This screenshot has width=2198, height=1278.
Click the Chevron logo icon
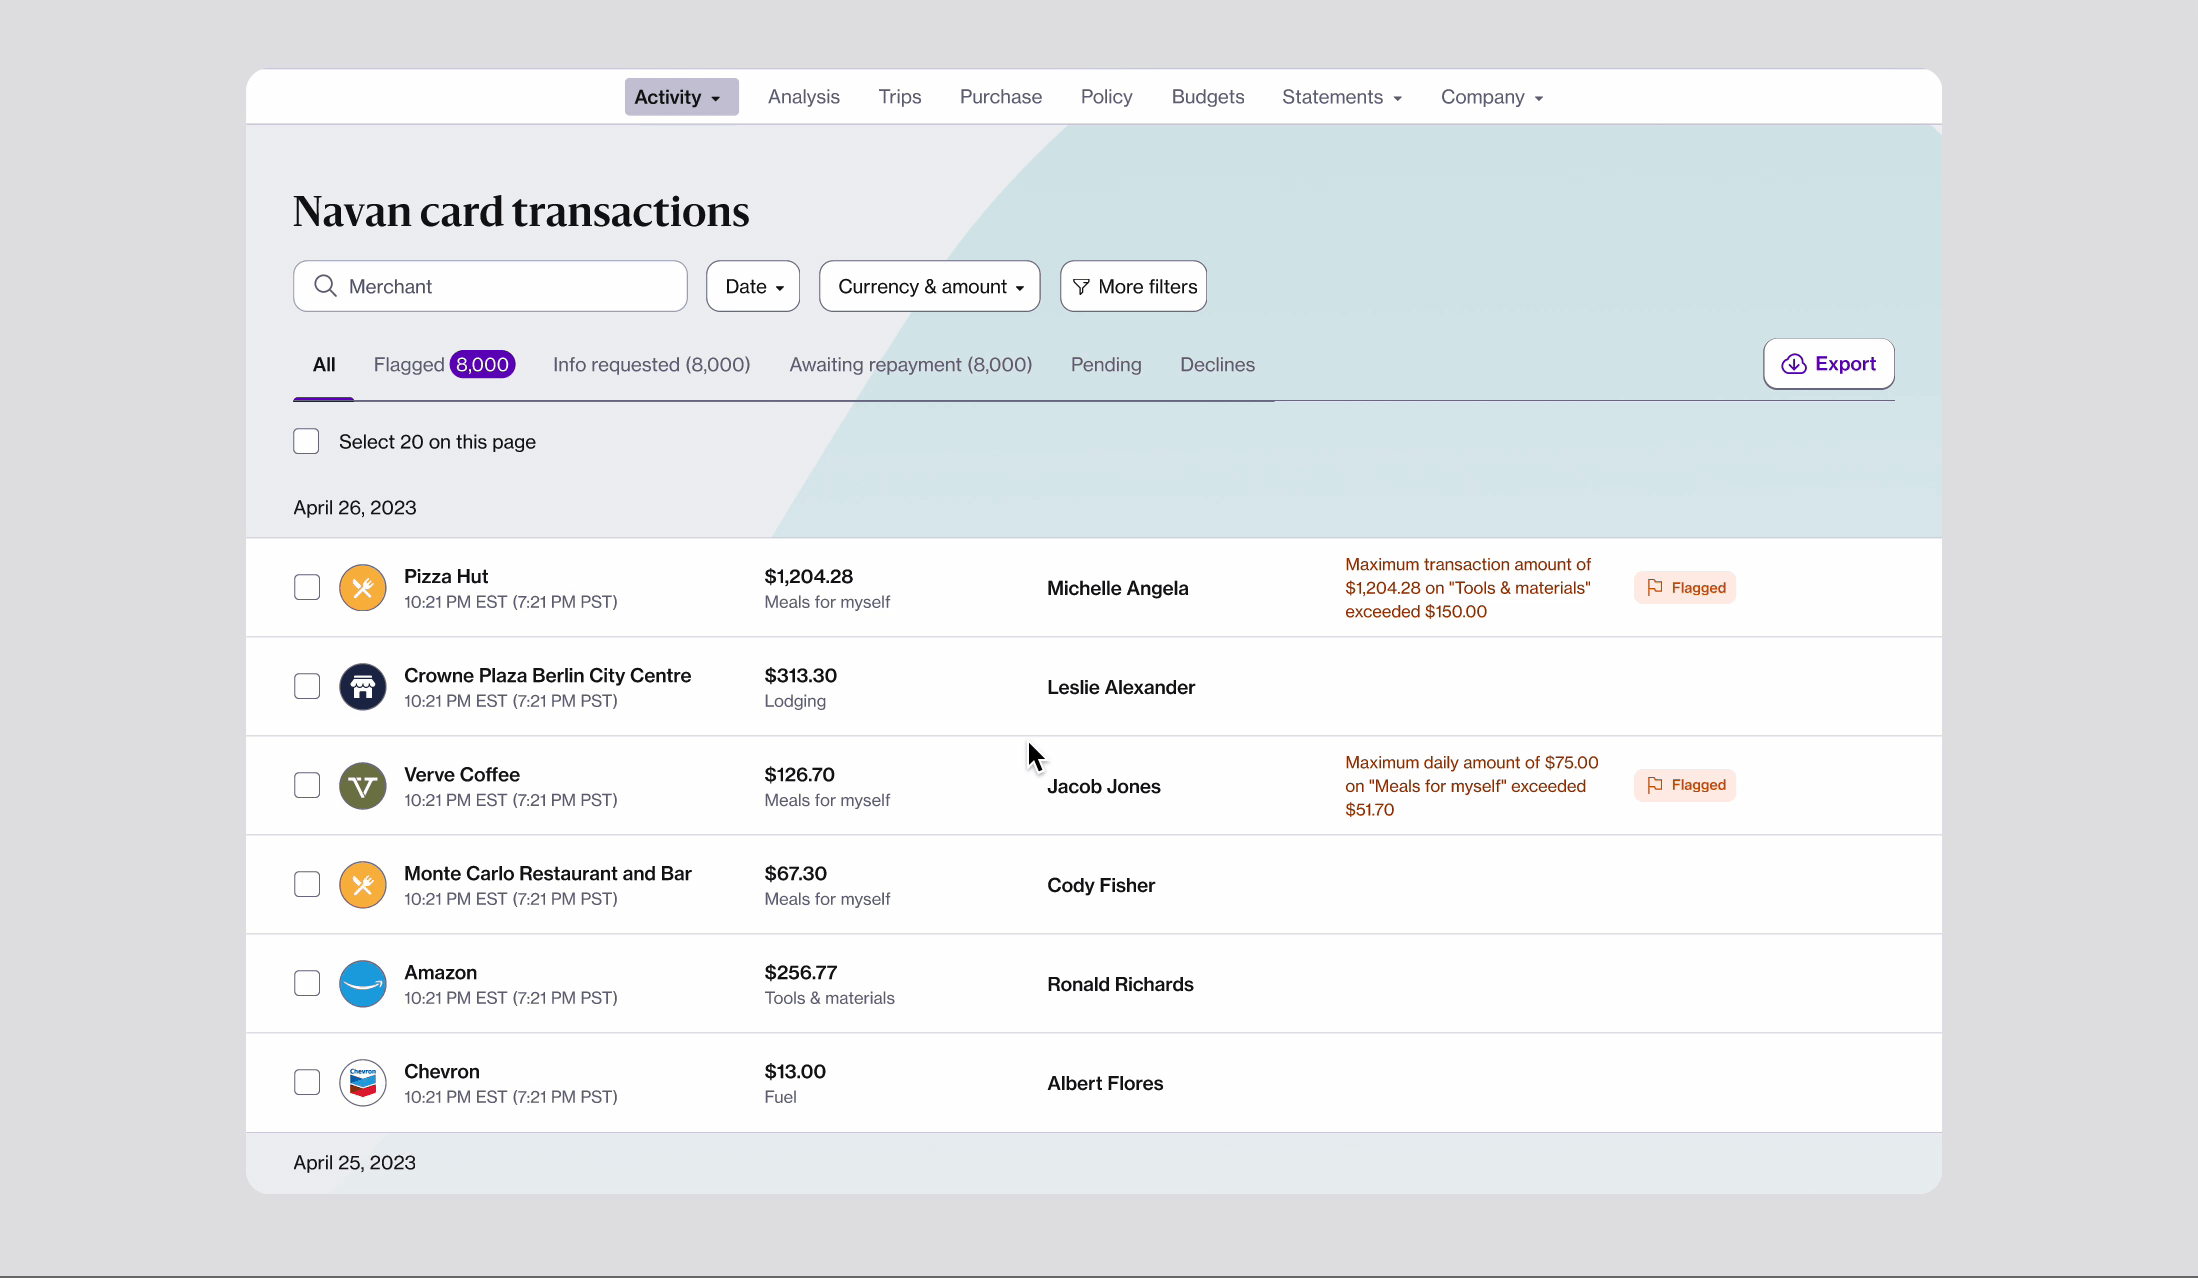coord(362,1083)
